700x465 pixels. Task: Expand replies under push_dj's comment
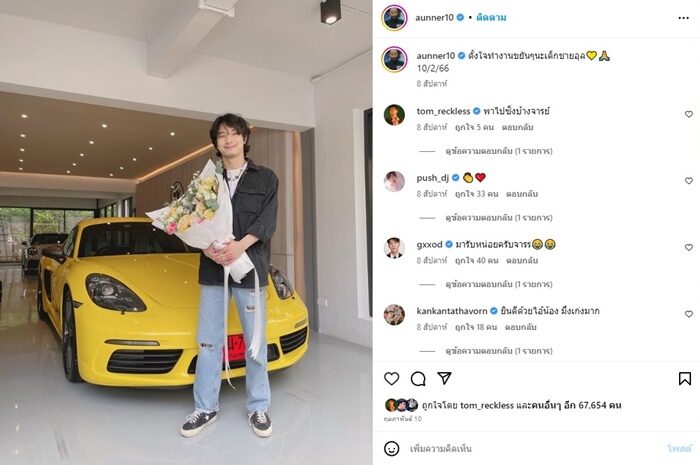click(x=499, y=218)
